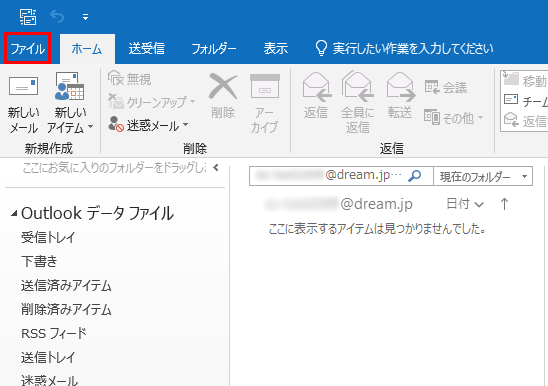Click the 会議 meeting button
The height and width of the screenshot is (386, 548).
coord(446,87)
